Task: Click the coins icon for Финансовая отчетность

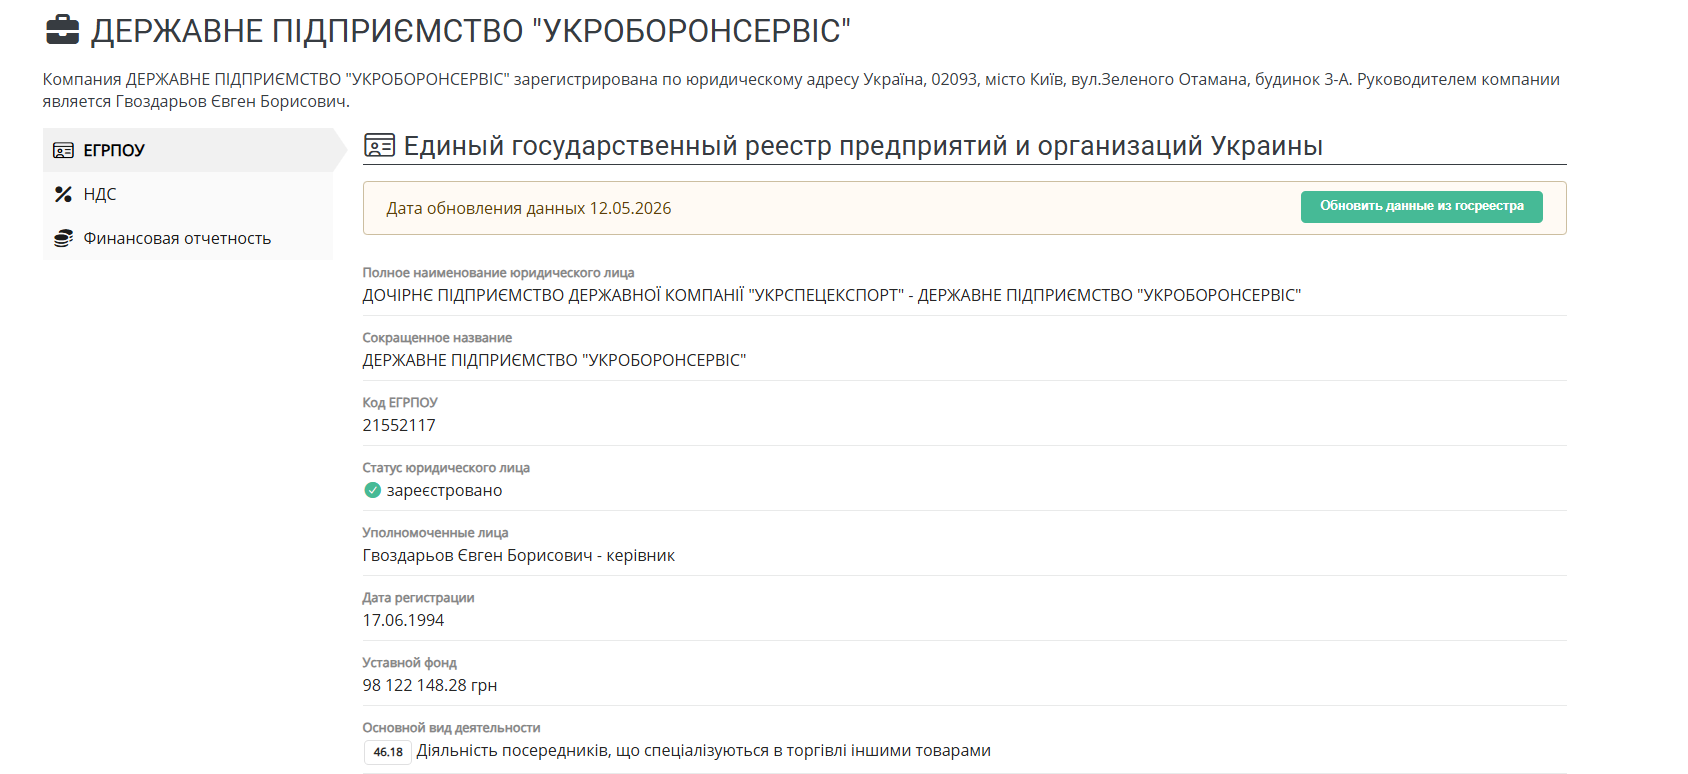Action: 63,238
